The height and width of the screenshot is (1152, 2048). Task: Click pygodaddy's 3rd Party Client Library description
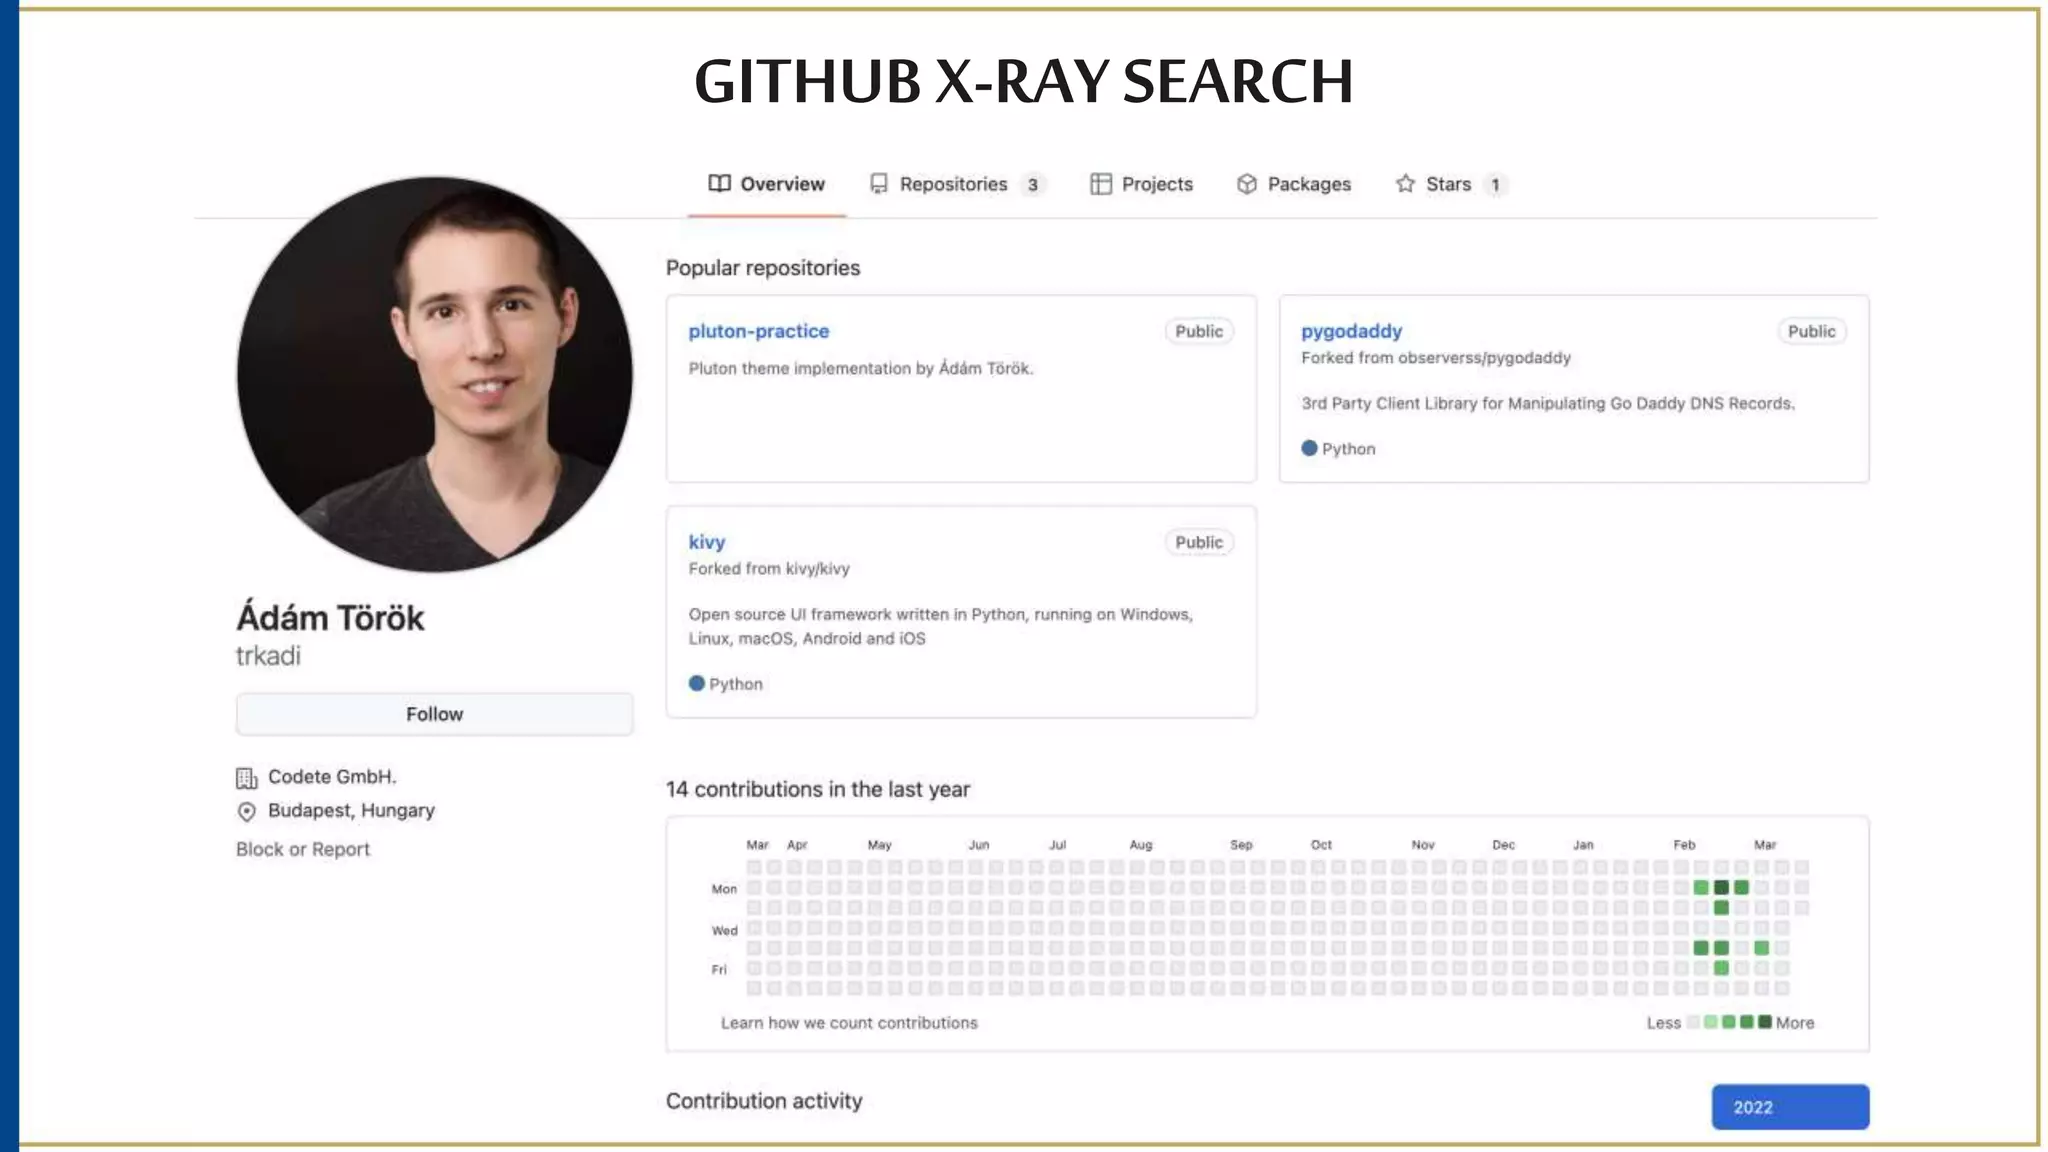[x=1548, y=403]
